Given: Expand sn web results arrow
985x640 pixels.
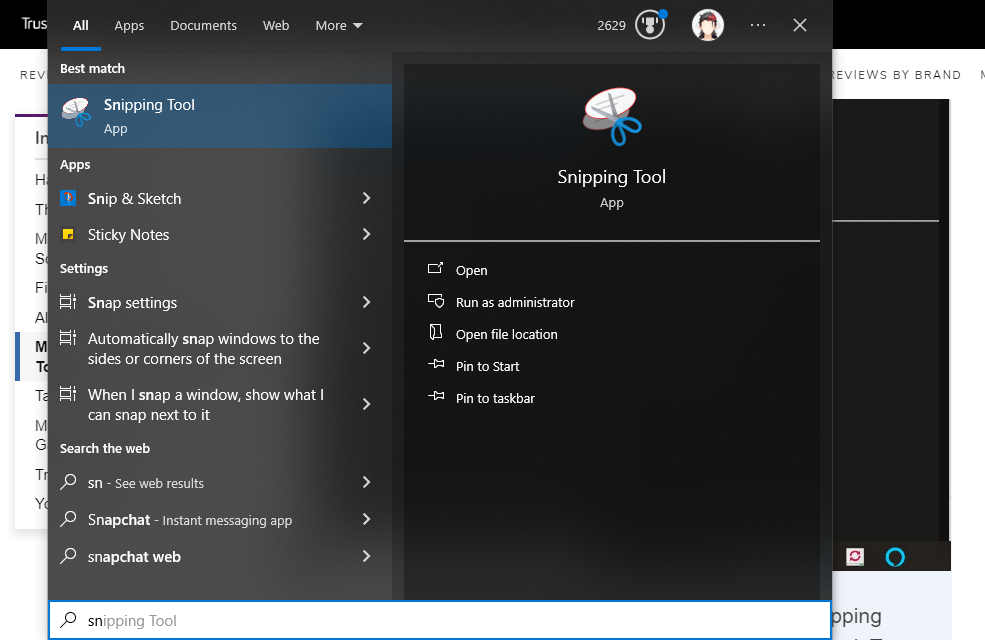Looking at the screenshot, I should [366, 482].
